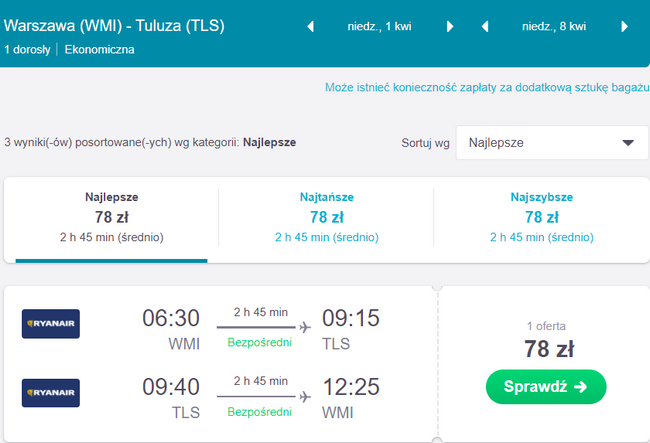Viewport: 650px width, 443px height.
Task: Click the plane icon on the WMI to TLS leg
Action: point(305,327)
